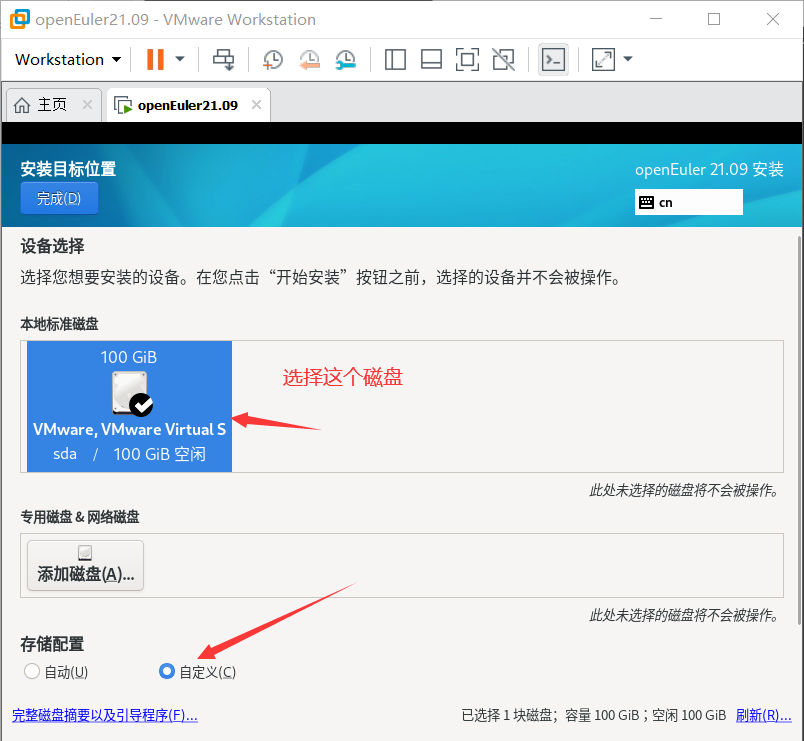The height and width of the screenshot is (741, 804).
Task: Take a snapshot of the VM
Action: (273, 59)
